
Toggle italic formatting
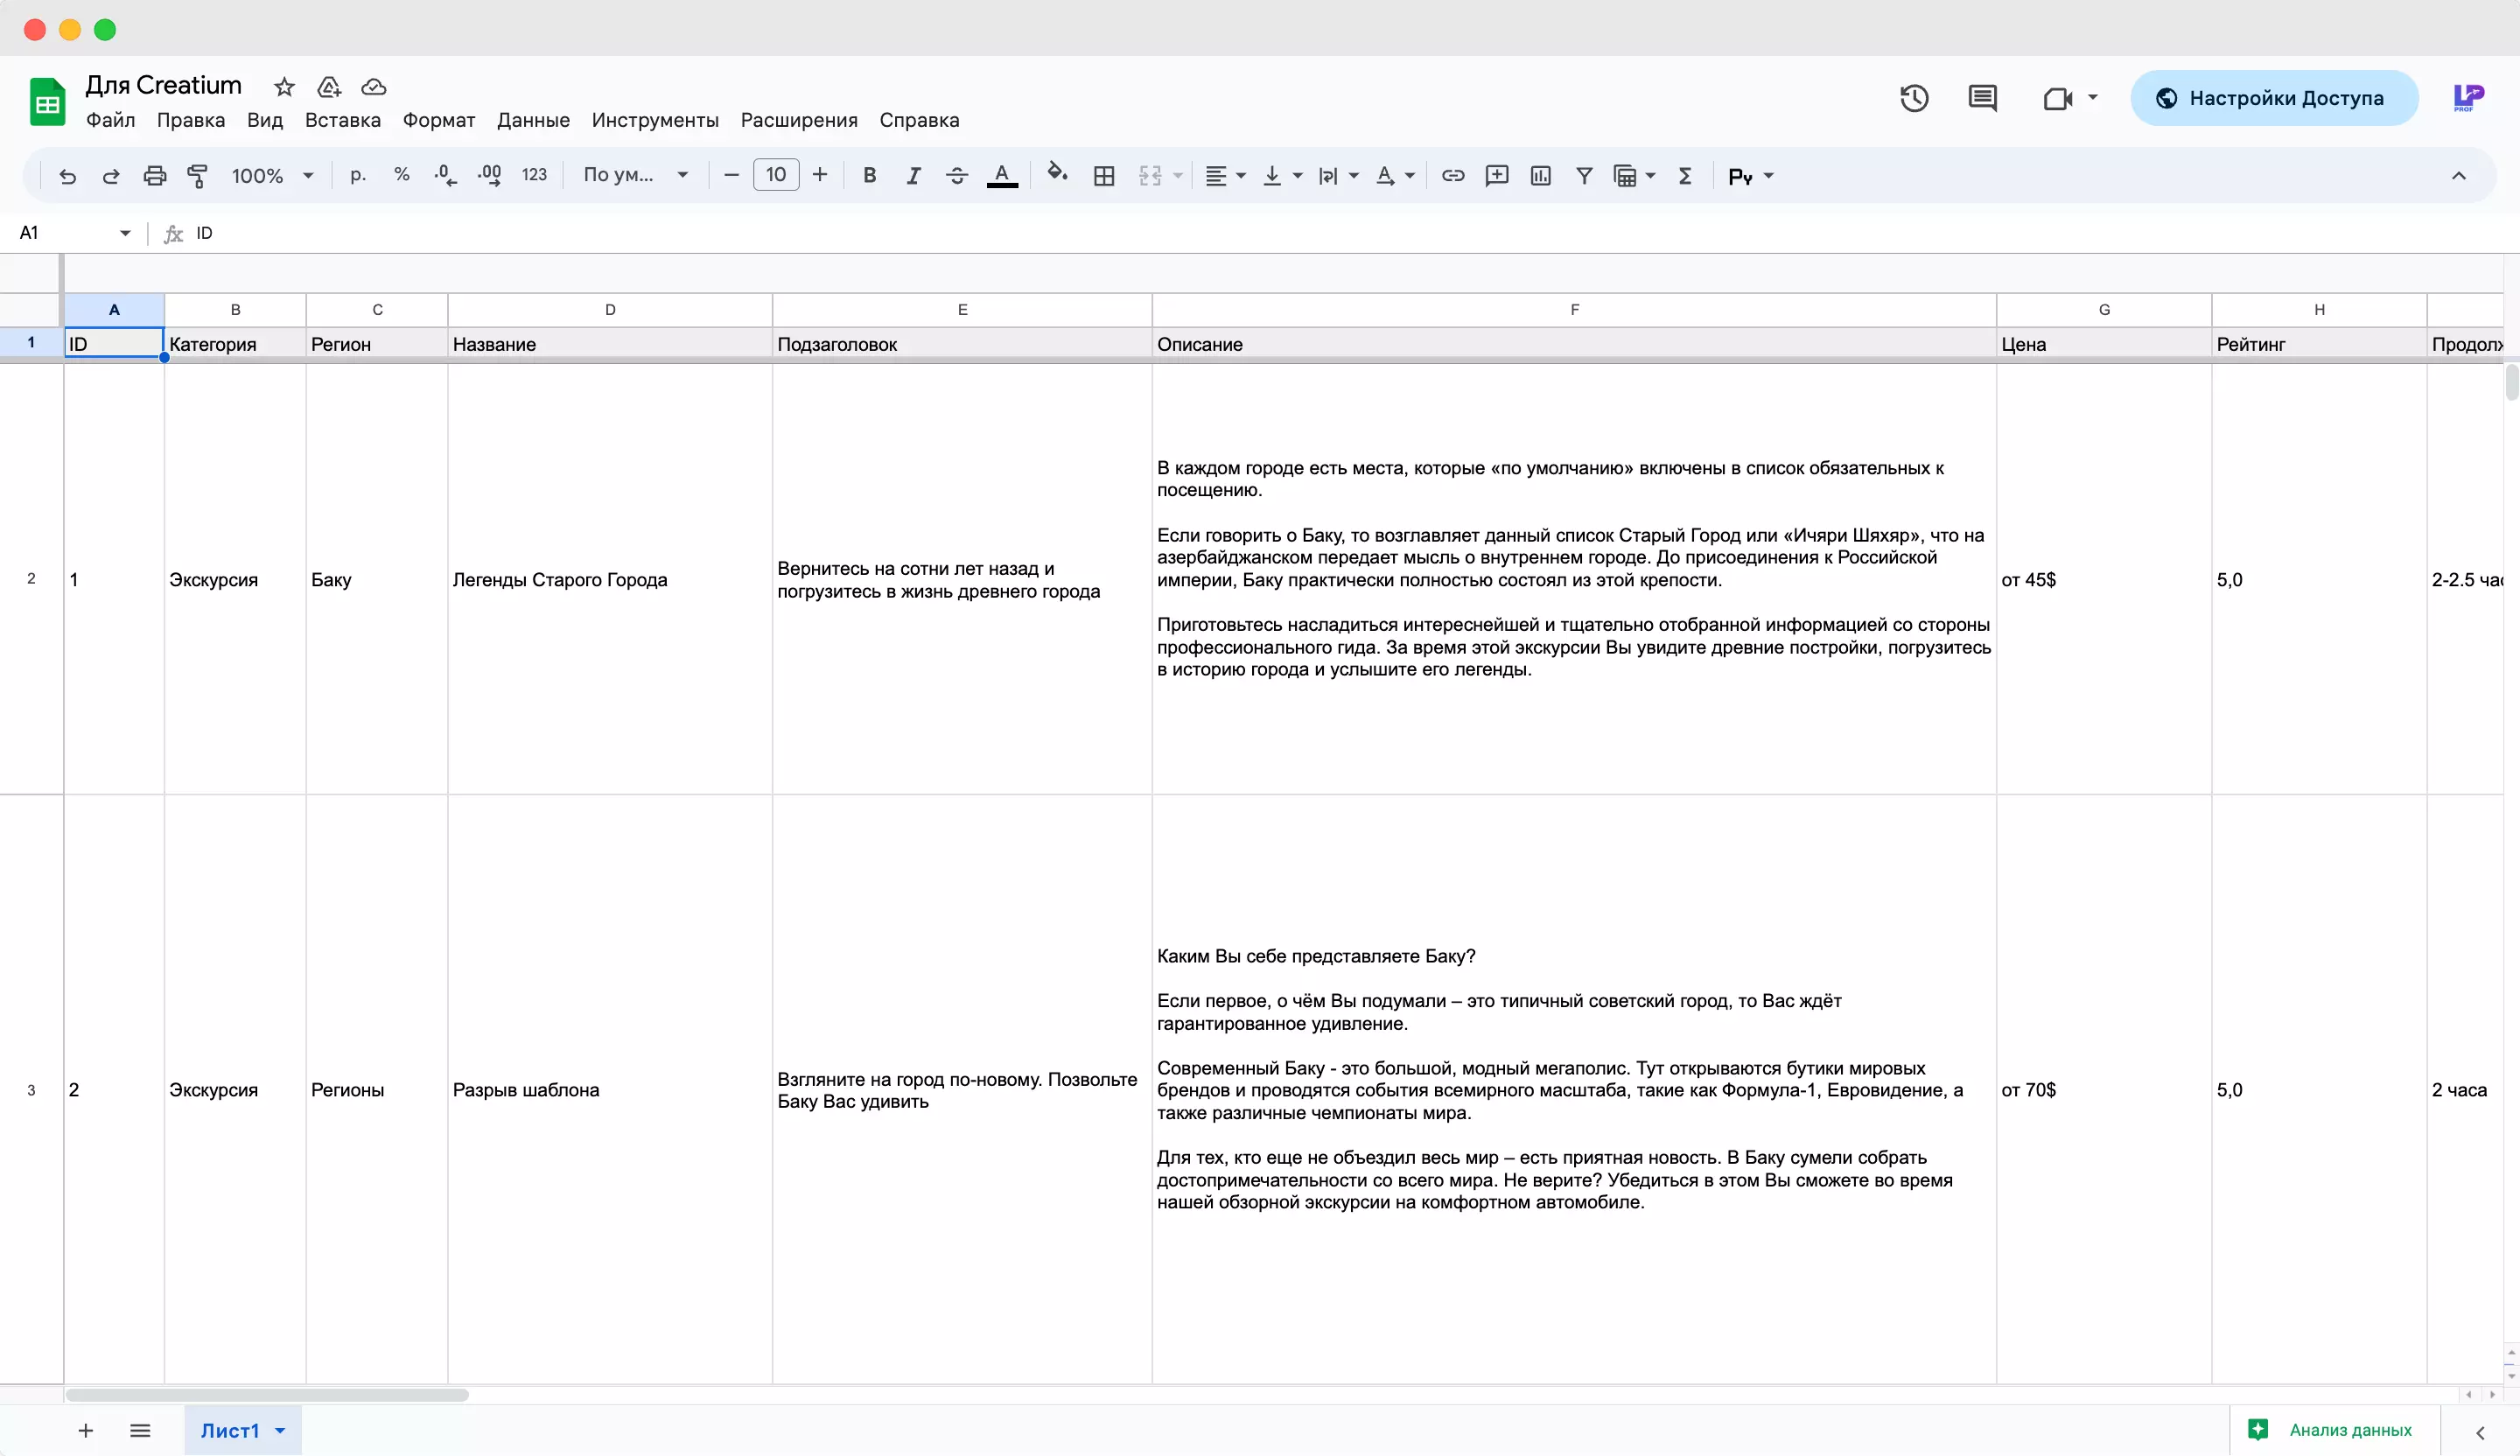pyautogui.click(x=913, y=176)
